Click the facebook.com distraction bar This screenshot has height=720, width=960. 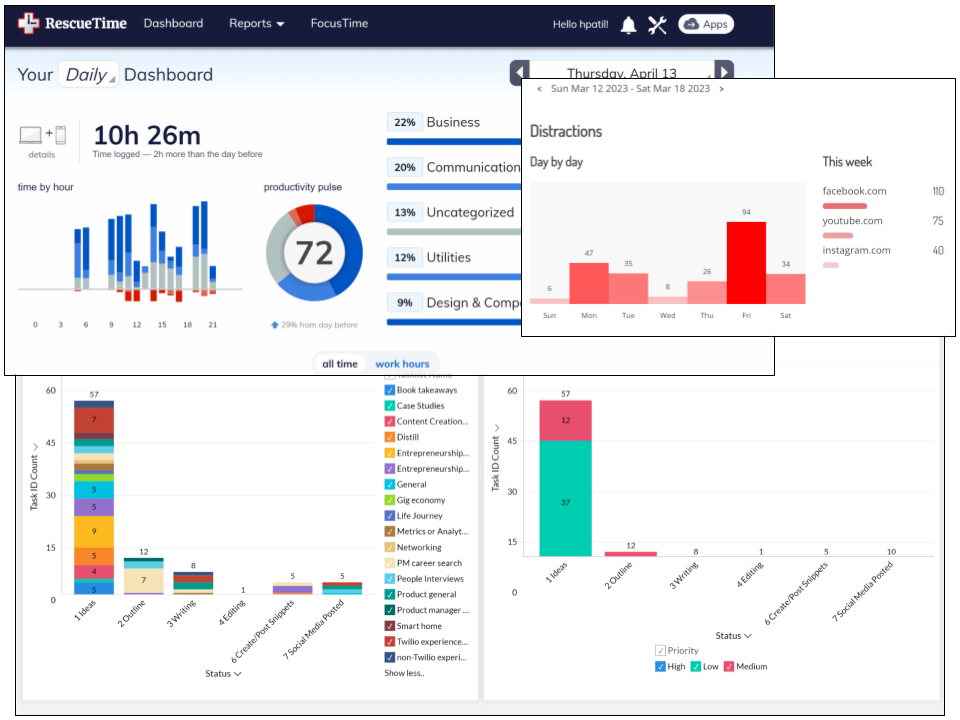(844, 206)
